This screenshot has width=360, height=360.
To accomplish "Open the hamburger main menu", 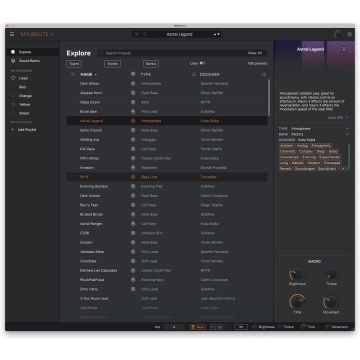I will click(x=12, y=34).
